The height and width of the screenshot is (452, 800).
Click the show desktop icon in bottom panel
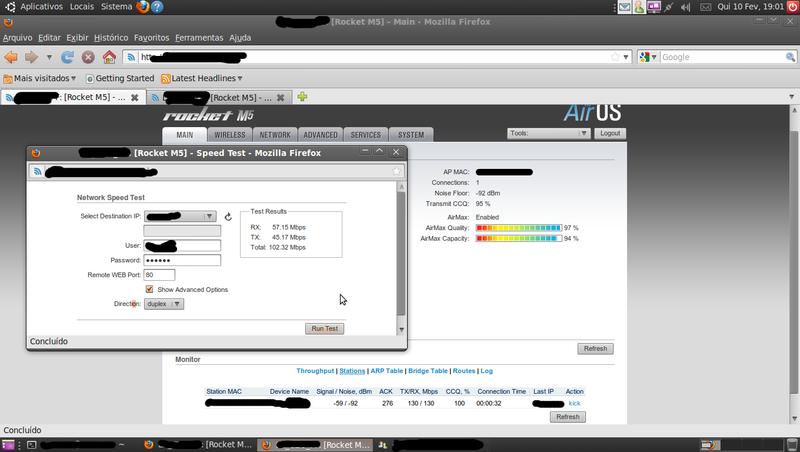(8, 445)
